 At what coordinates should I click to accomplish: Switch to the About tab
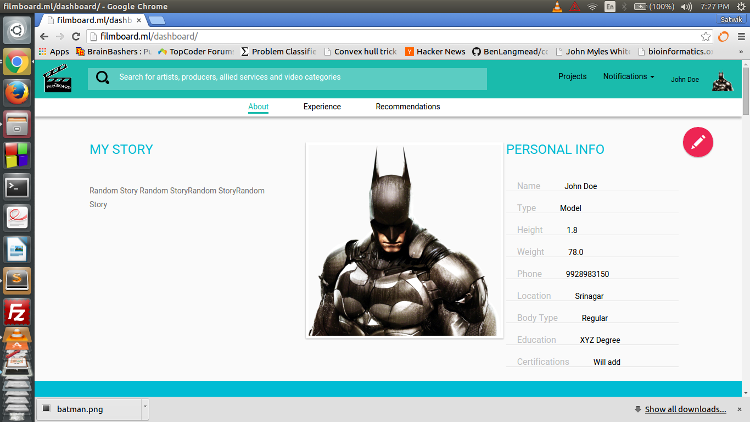pyautogui.click(x=258, y=106)
